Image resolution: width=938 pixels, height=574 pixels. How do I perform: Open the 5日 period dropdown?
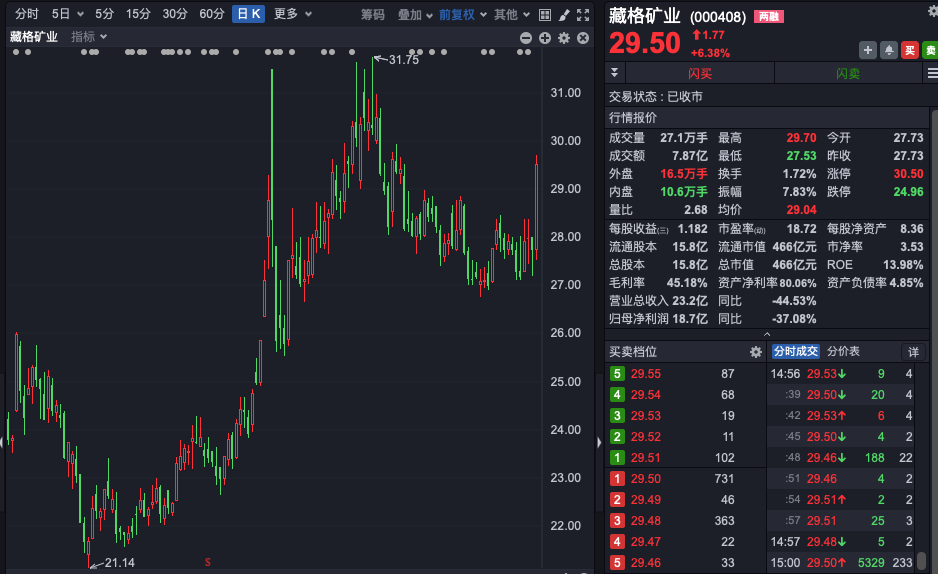pyautogui.click(x=66, y=14)
